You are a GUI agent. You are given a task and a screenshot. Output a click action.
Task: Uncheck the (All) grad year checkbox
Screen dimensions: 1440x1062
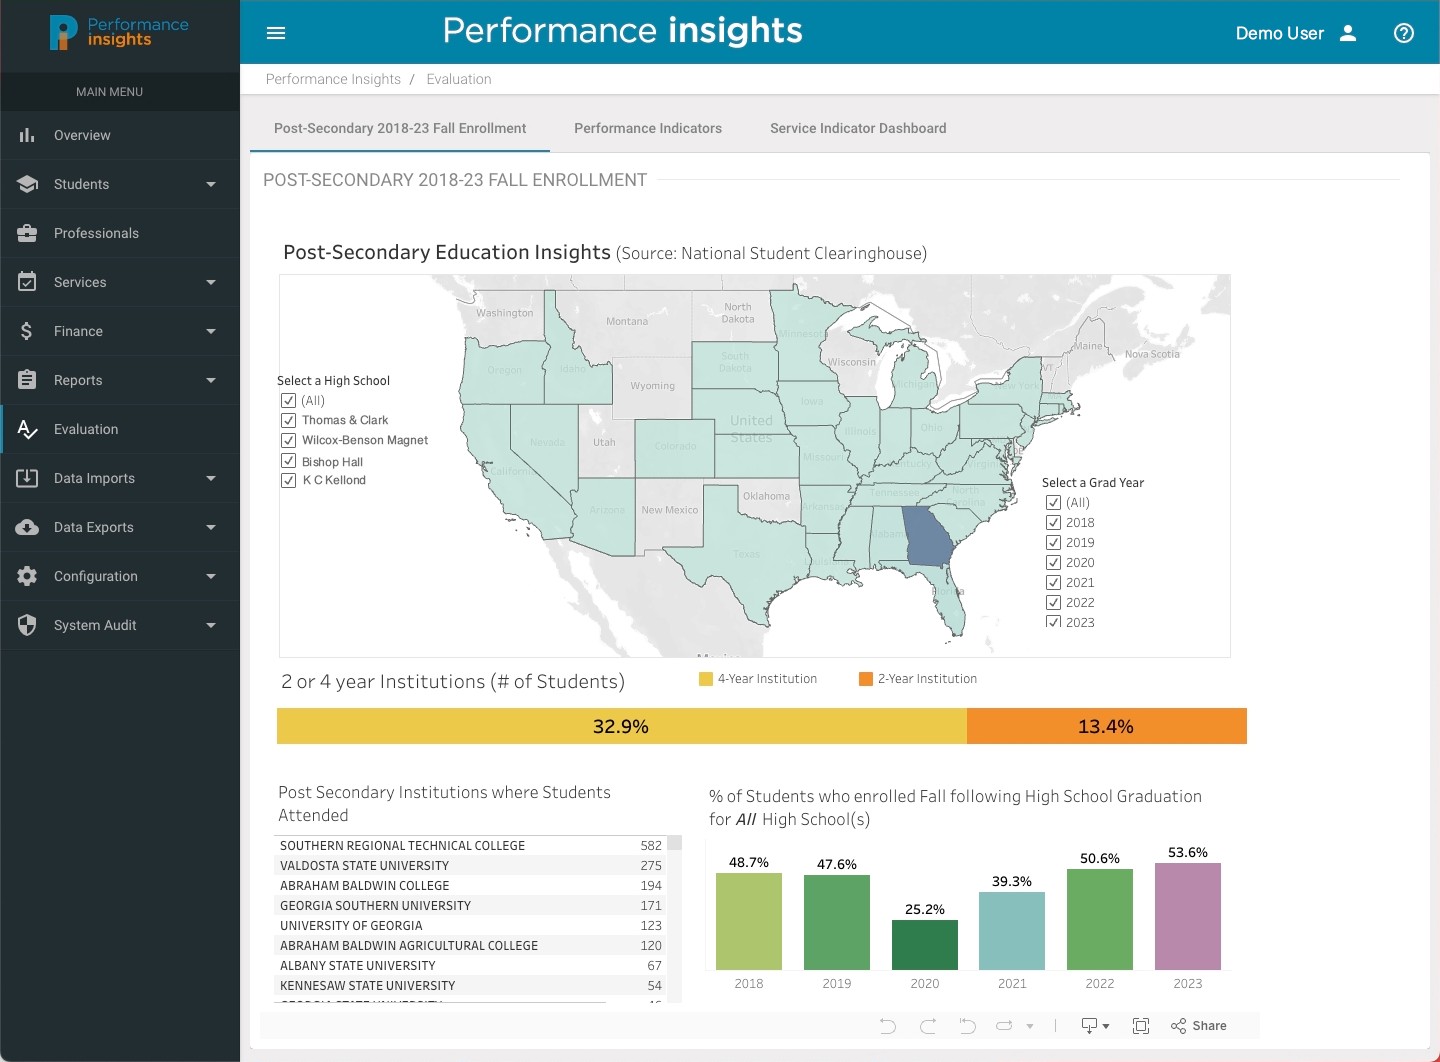click(1053, 502)
